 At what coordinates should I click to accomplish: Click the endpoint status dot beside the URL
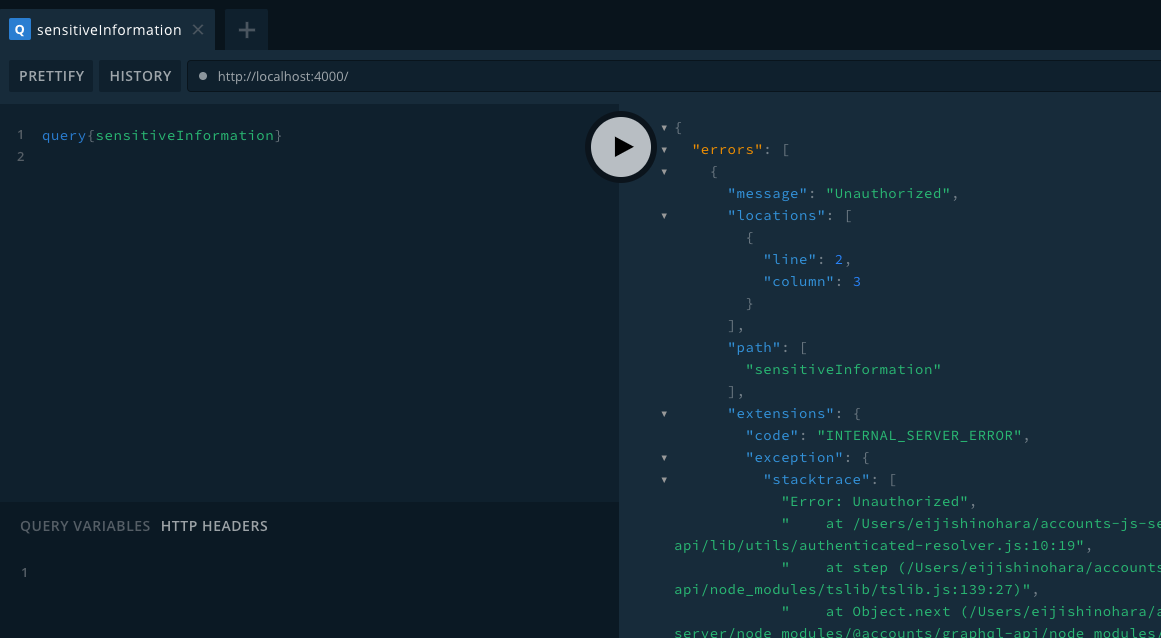click(203, 76)
